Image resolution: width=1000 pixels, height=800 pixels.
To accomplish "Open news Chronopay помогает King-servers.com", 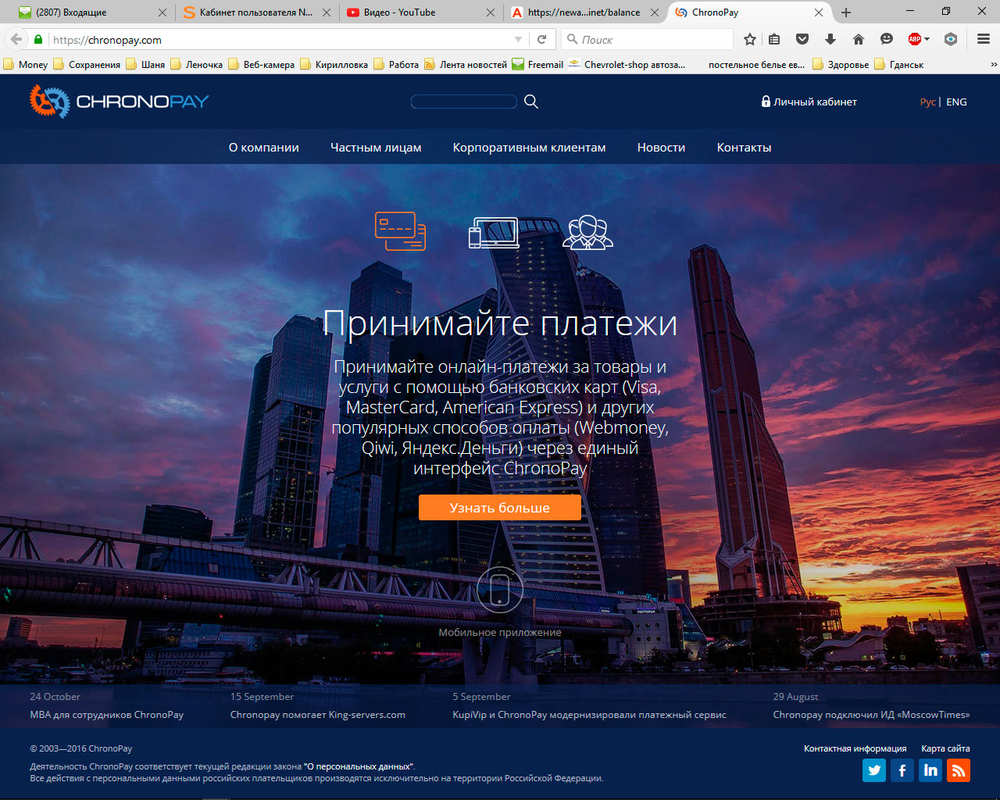I will click(x=318, y=715).
